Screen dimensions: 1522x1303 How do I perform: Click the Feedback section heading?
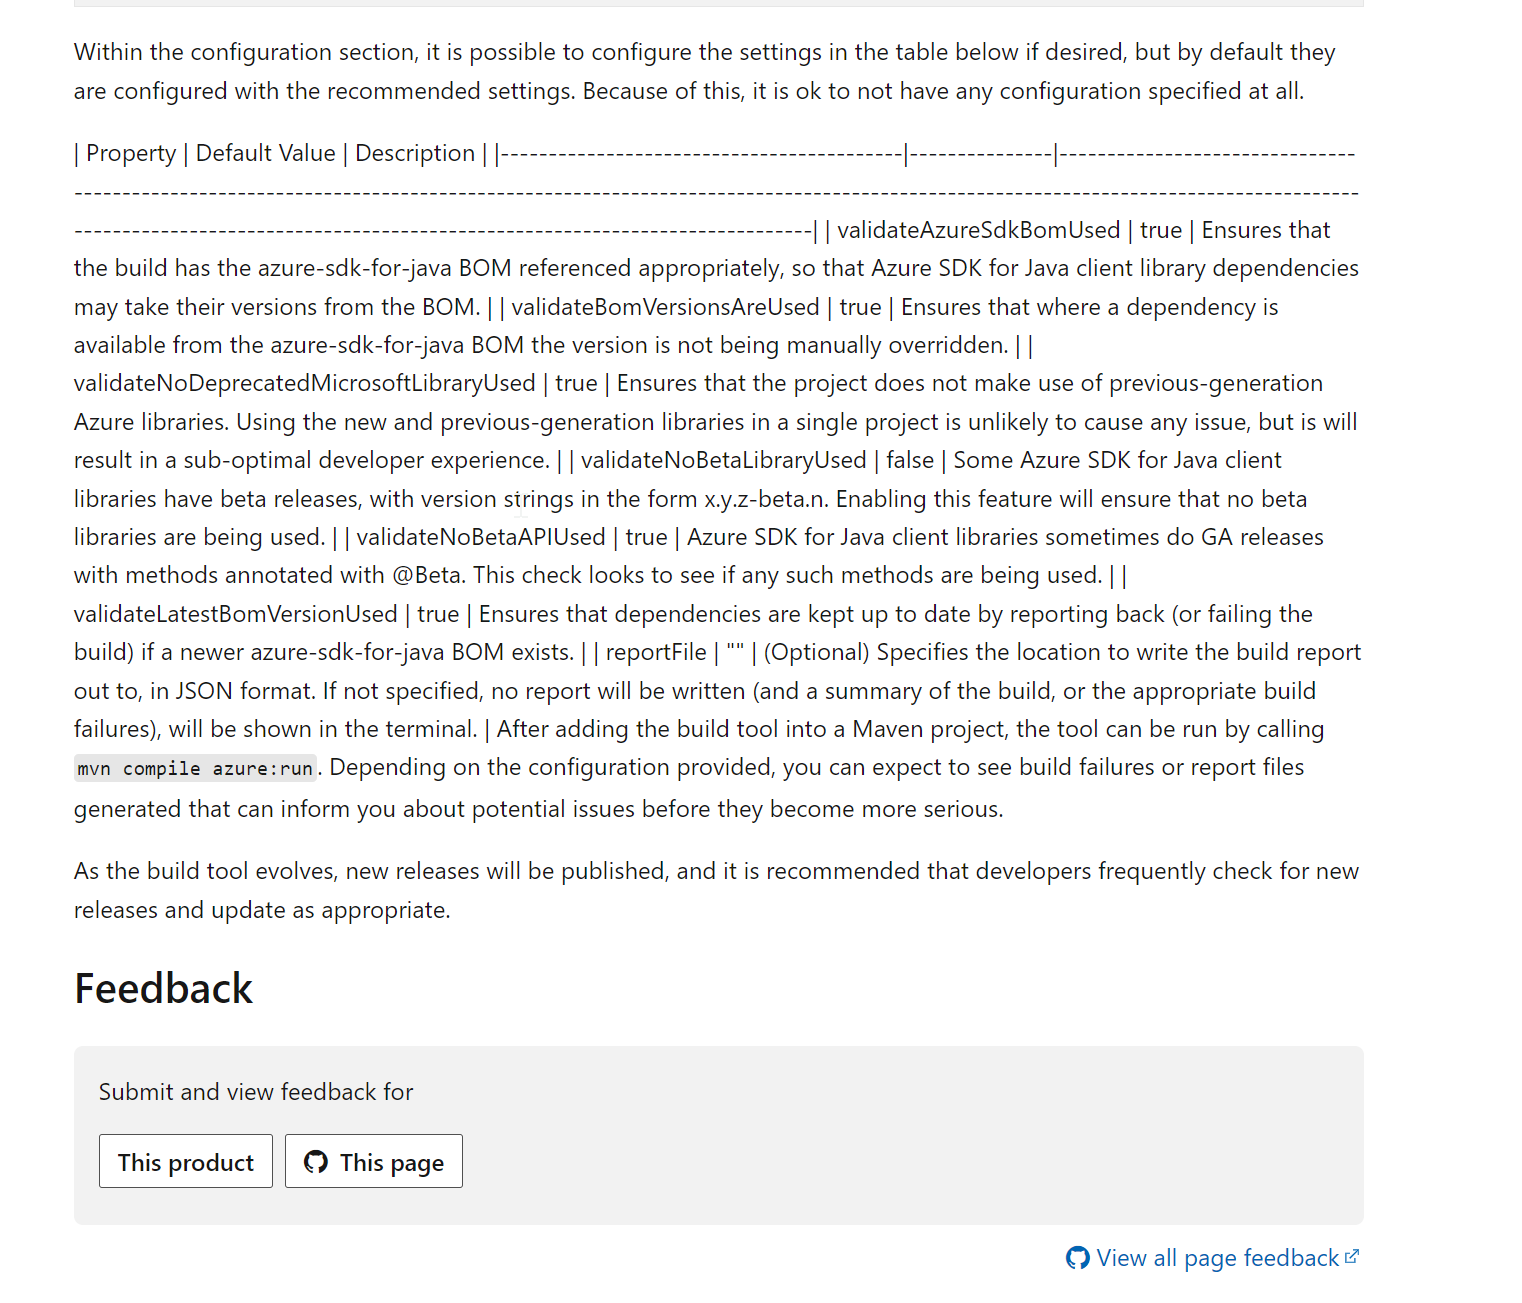click(163, 988)
